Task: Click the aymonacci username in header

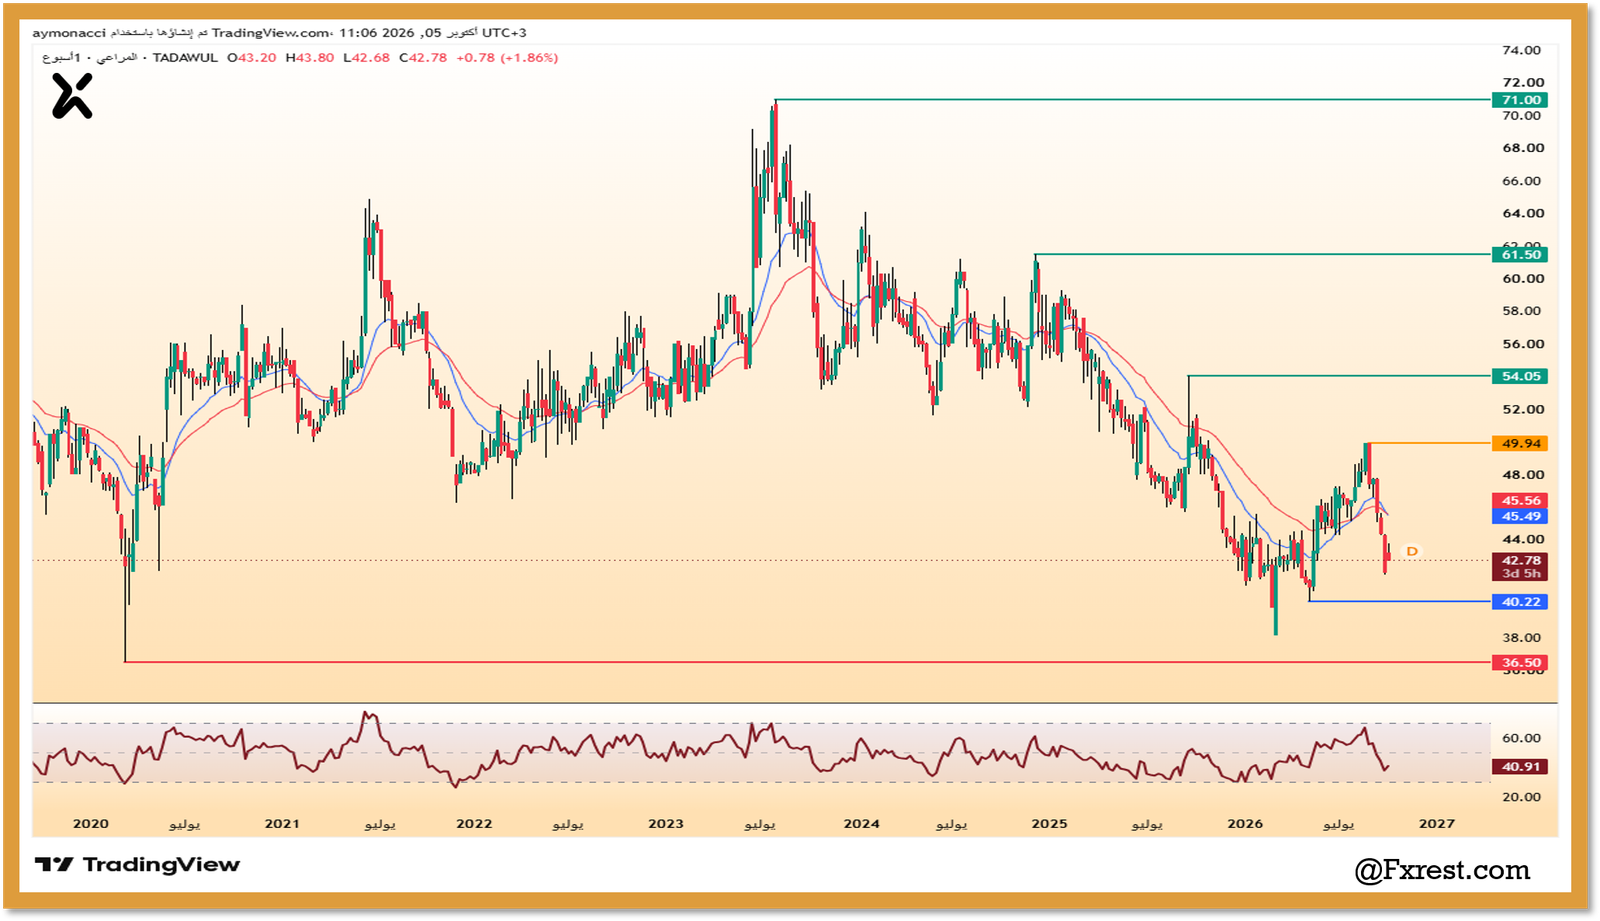Action: 69,33
